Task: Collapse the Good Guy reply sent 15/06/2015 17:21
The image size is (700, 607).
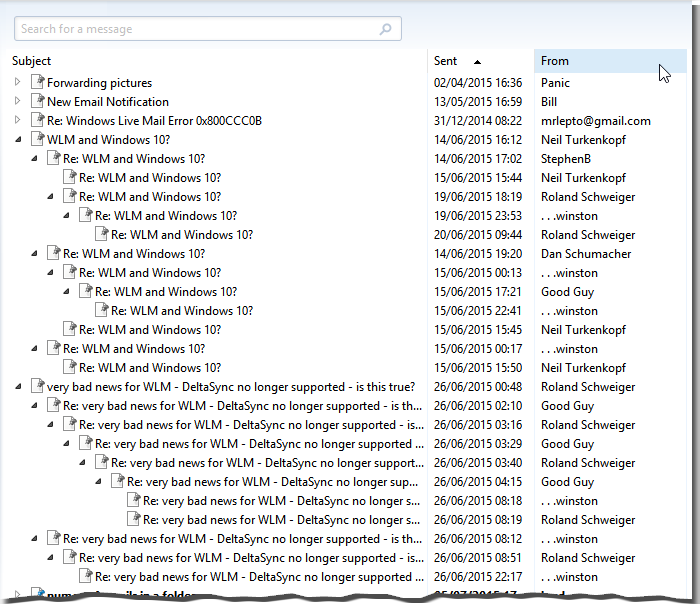Action: (67, 292)
